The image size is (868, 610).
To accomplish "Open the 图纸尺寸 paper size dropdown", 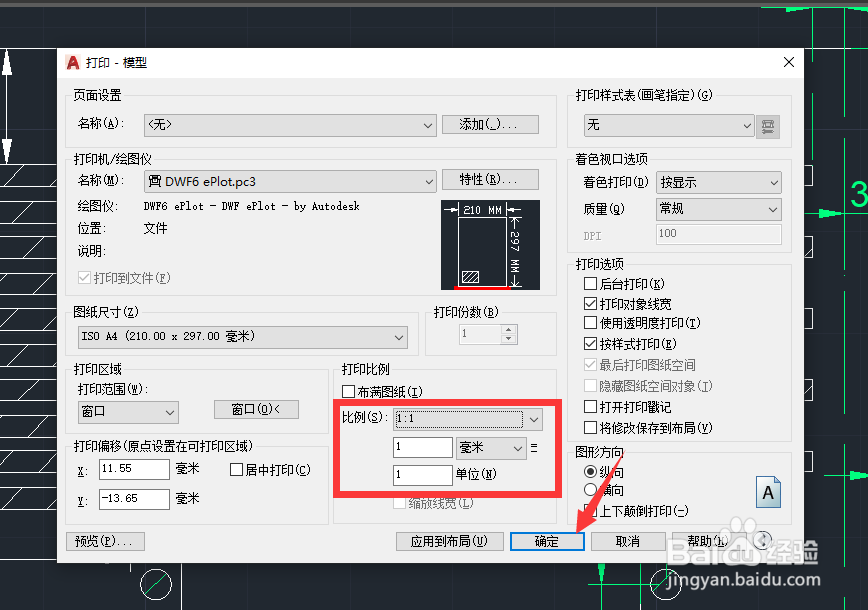I will pos(400,338).
